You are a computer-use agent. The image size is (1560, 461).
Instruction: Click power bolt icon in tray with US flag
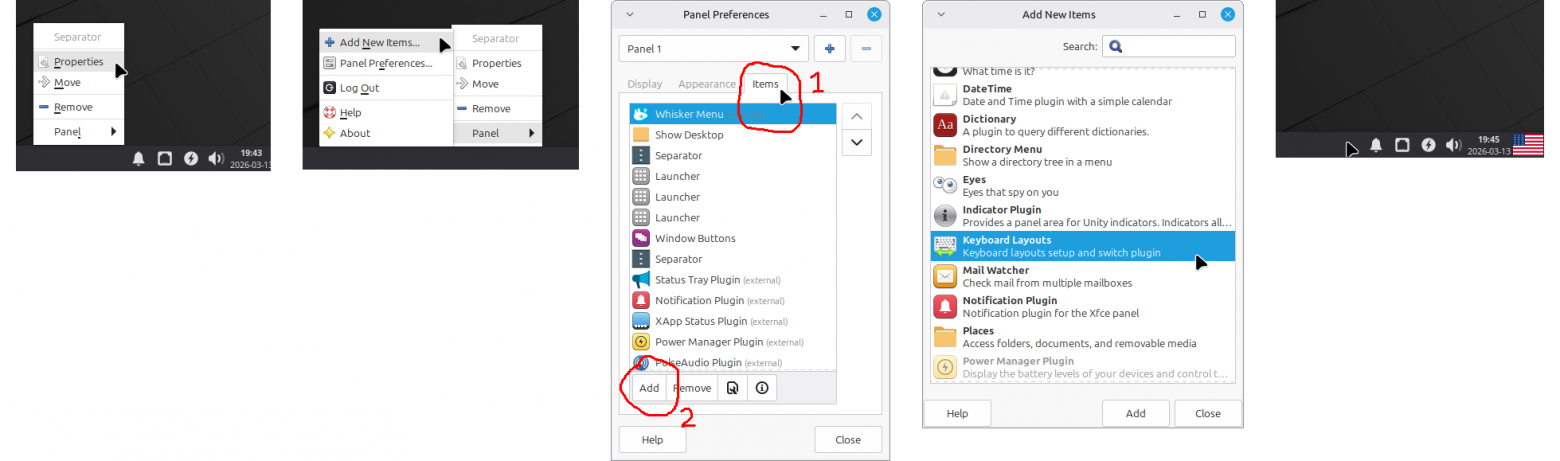[1428, 145]
